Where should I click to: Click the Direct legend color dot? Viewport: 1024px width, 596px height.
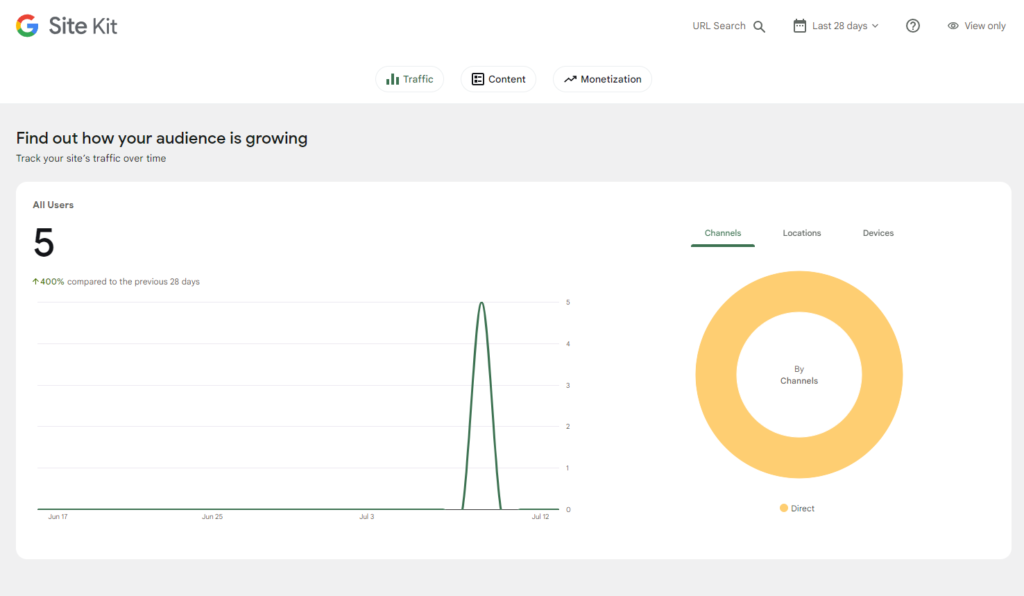pos(784,508)
